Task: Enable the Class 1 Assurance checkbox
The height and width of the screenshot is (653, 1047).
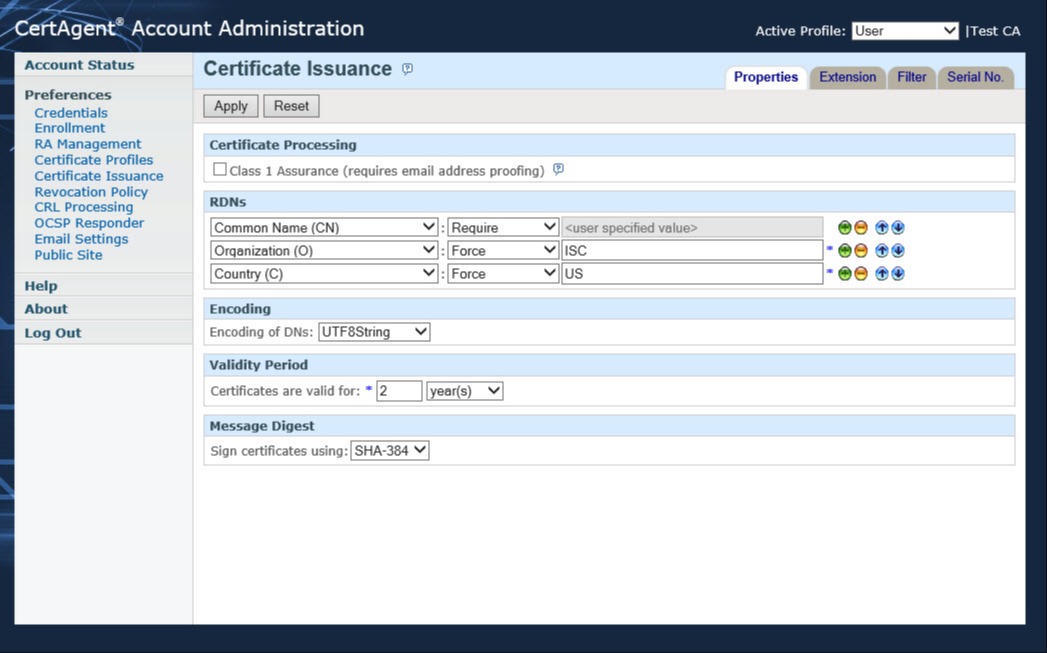Action: click(x=220, y=170)
